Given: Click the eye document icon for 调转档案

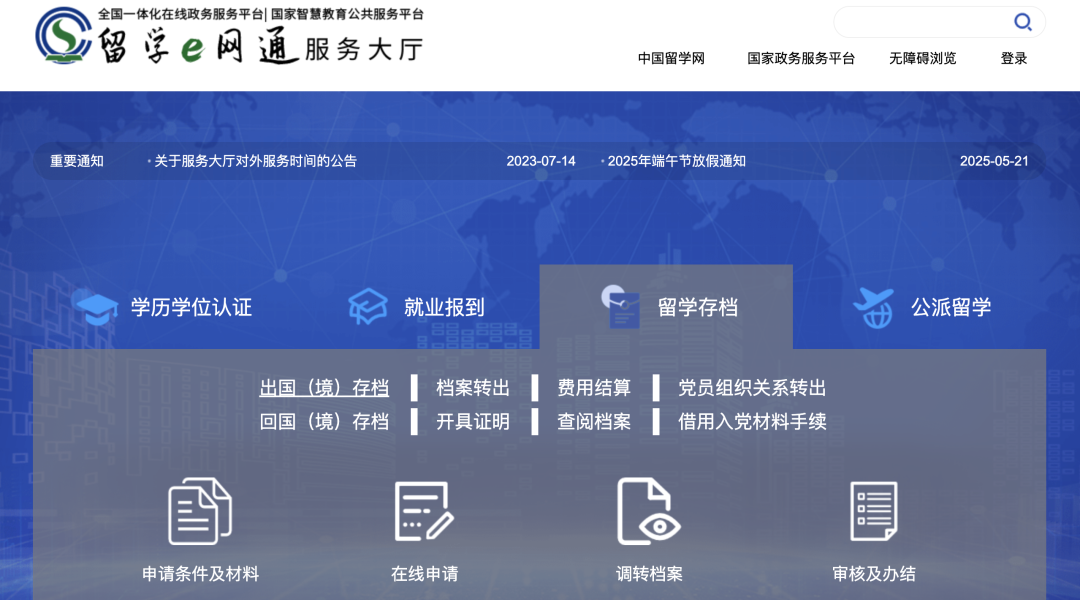Looking at the screenshot, I should pyautogui.click(x=649, y=509).
